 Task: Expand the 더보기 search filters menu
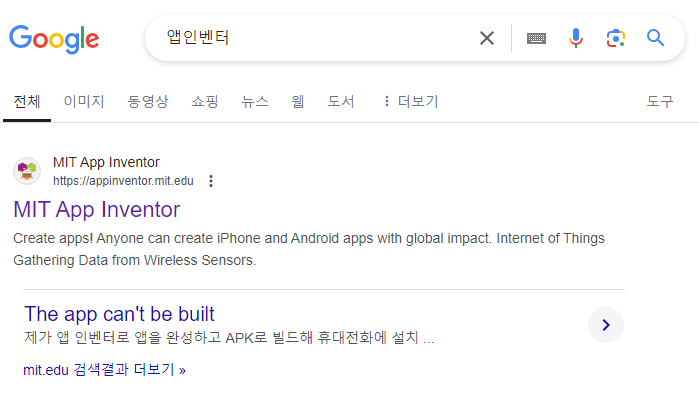410,101
